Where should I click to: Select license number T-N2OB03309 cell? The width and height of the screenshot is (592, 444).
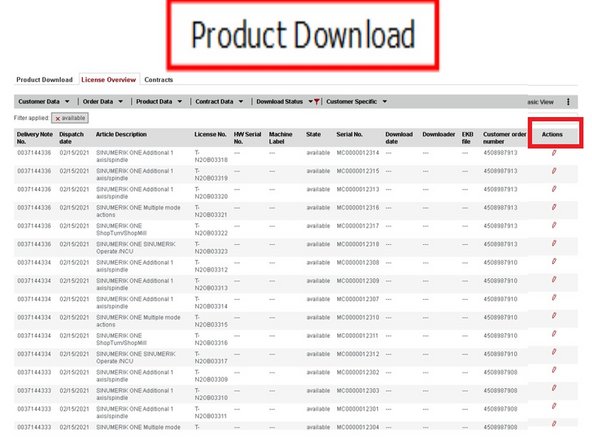(211, 376)
